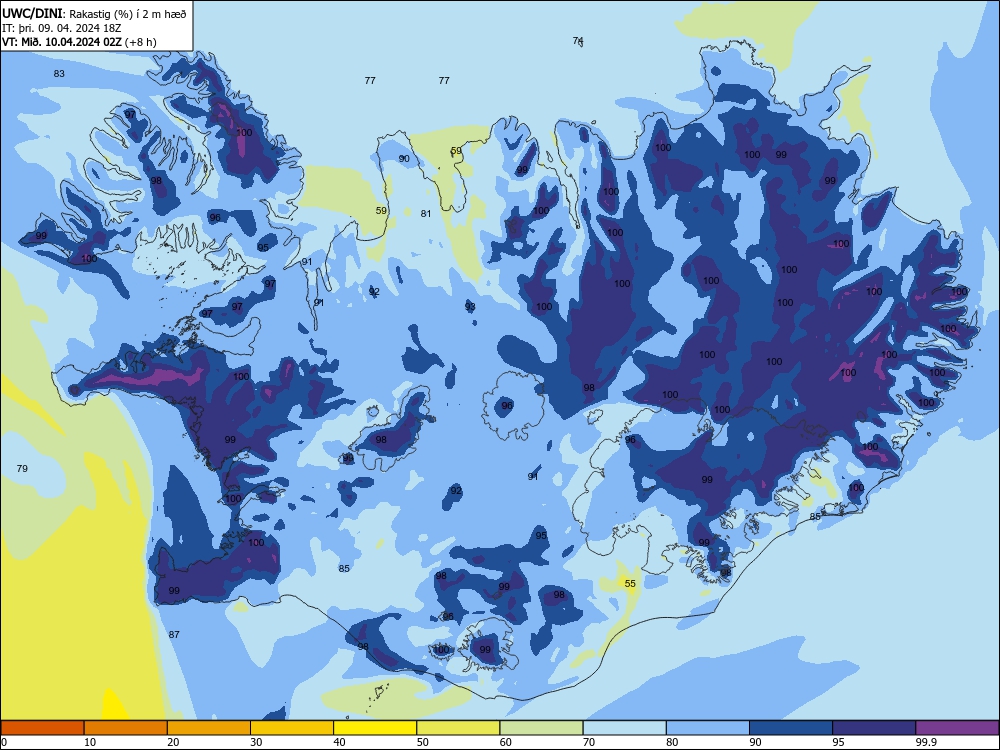Click the orange 10–20 legend color band
The image size is (1000, 750).
[126, 728]
